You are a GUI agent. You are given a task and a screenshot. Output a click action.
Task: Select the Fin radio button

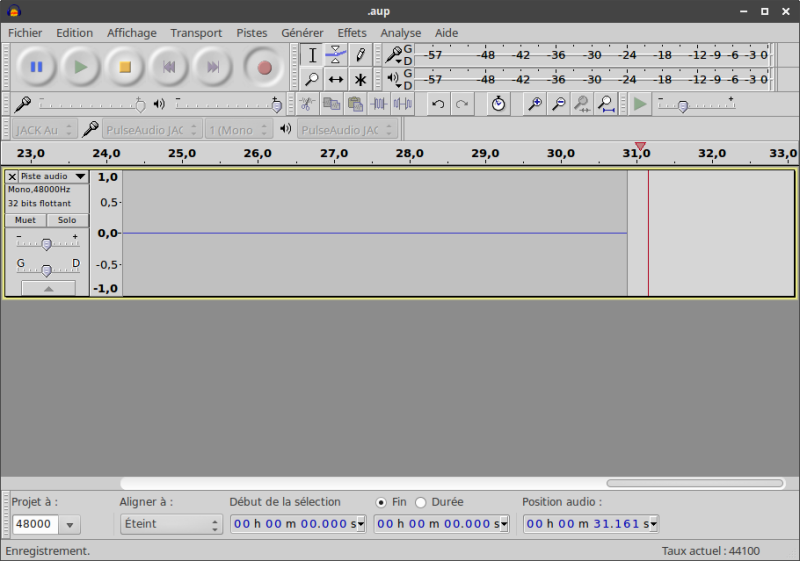point(381,502)
